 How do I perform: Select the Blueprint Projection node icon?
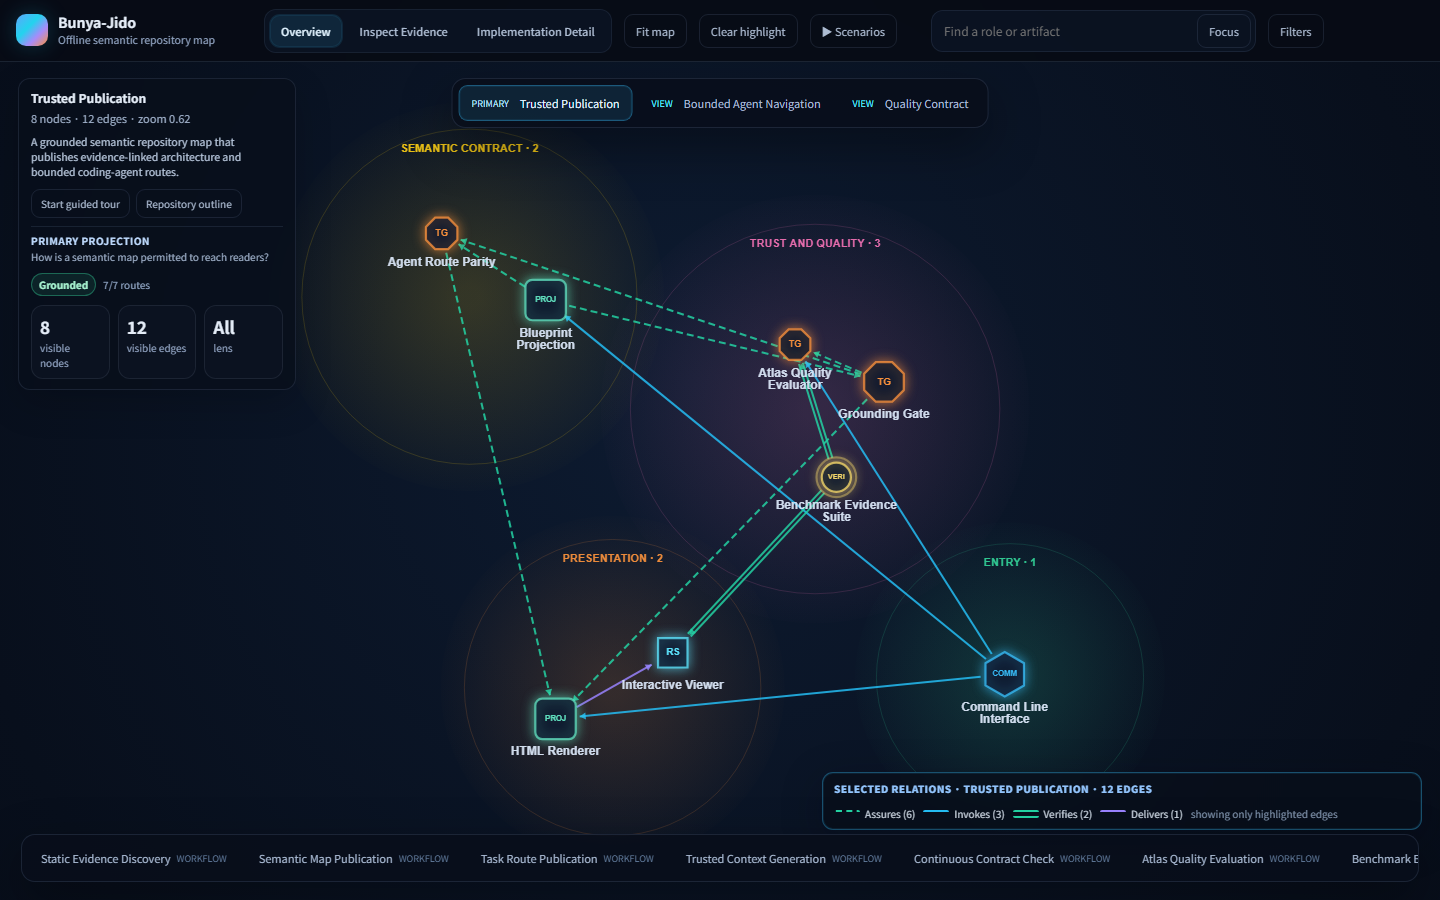545,299
